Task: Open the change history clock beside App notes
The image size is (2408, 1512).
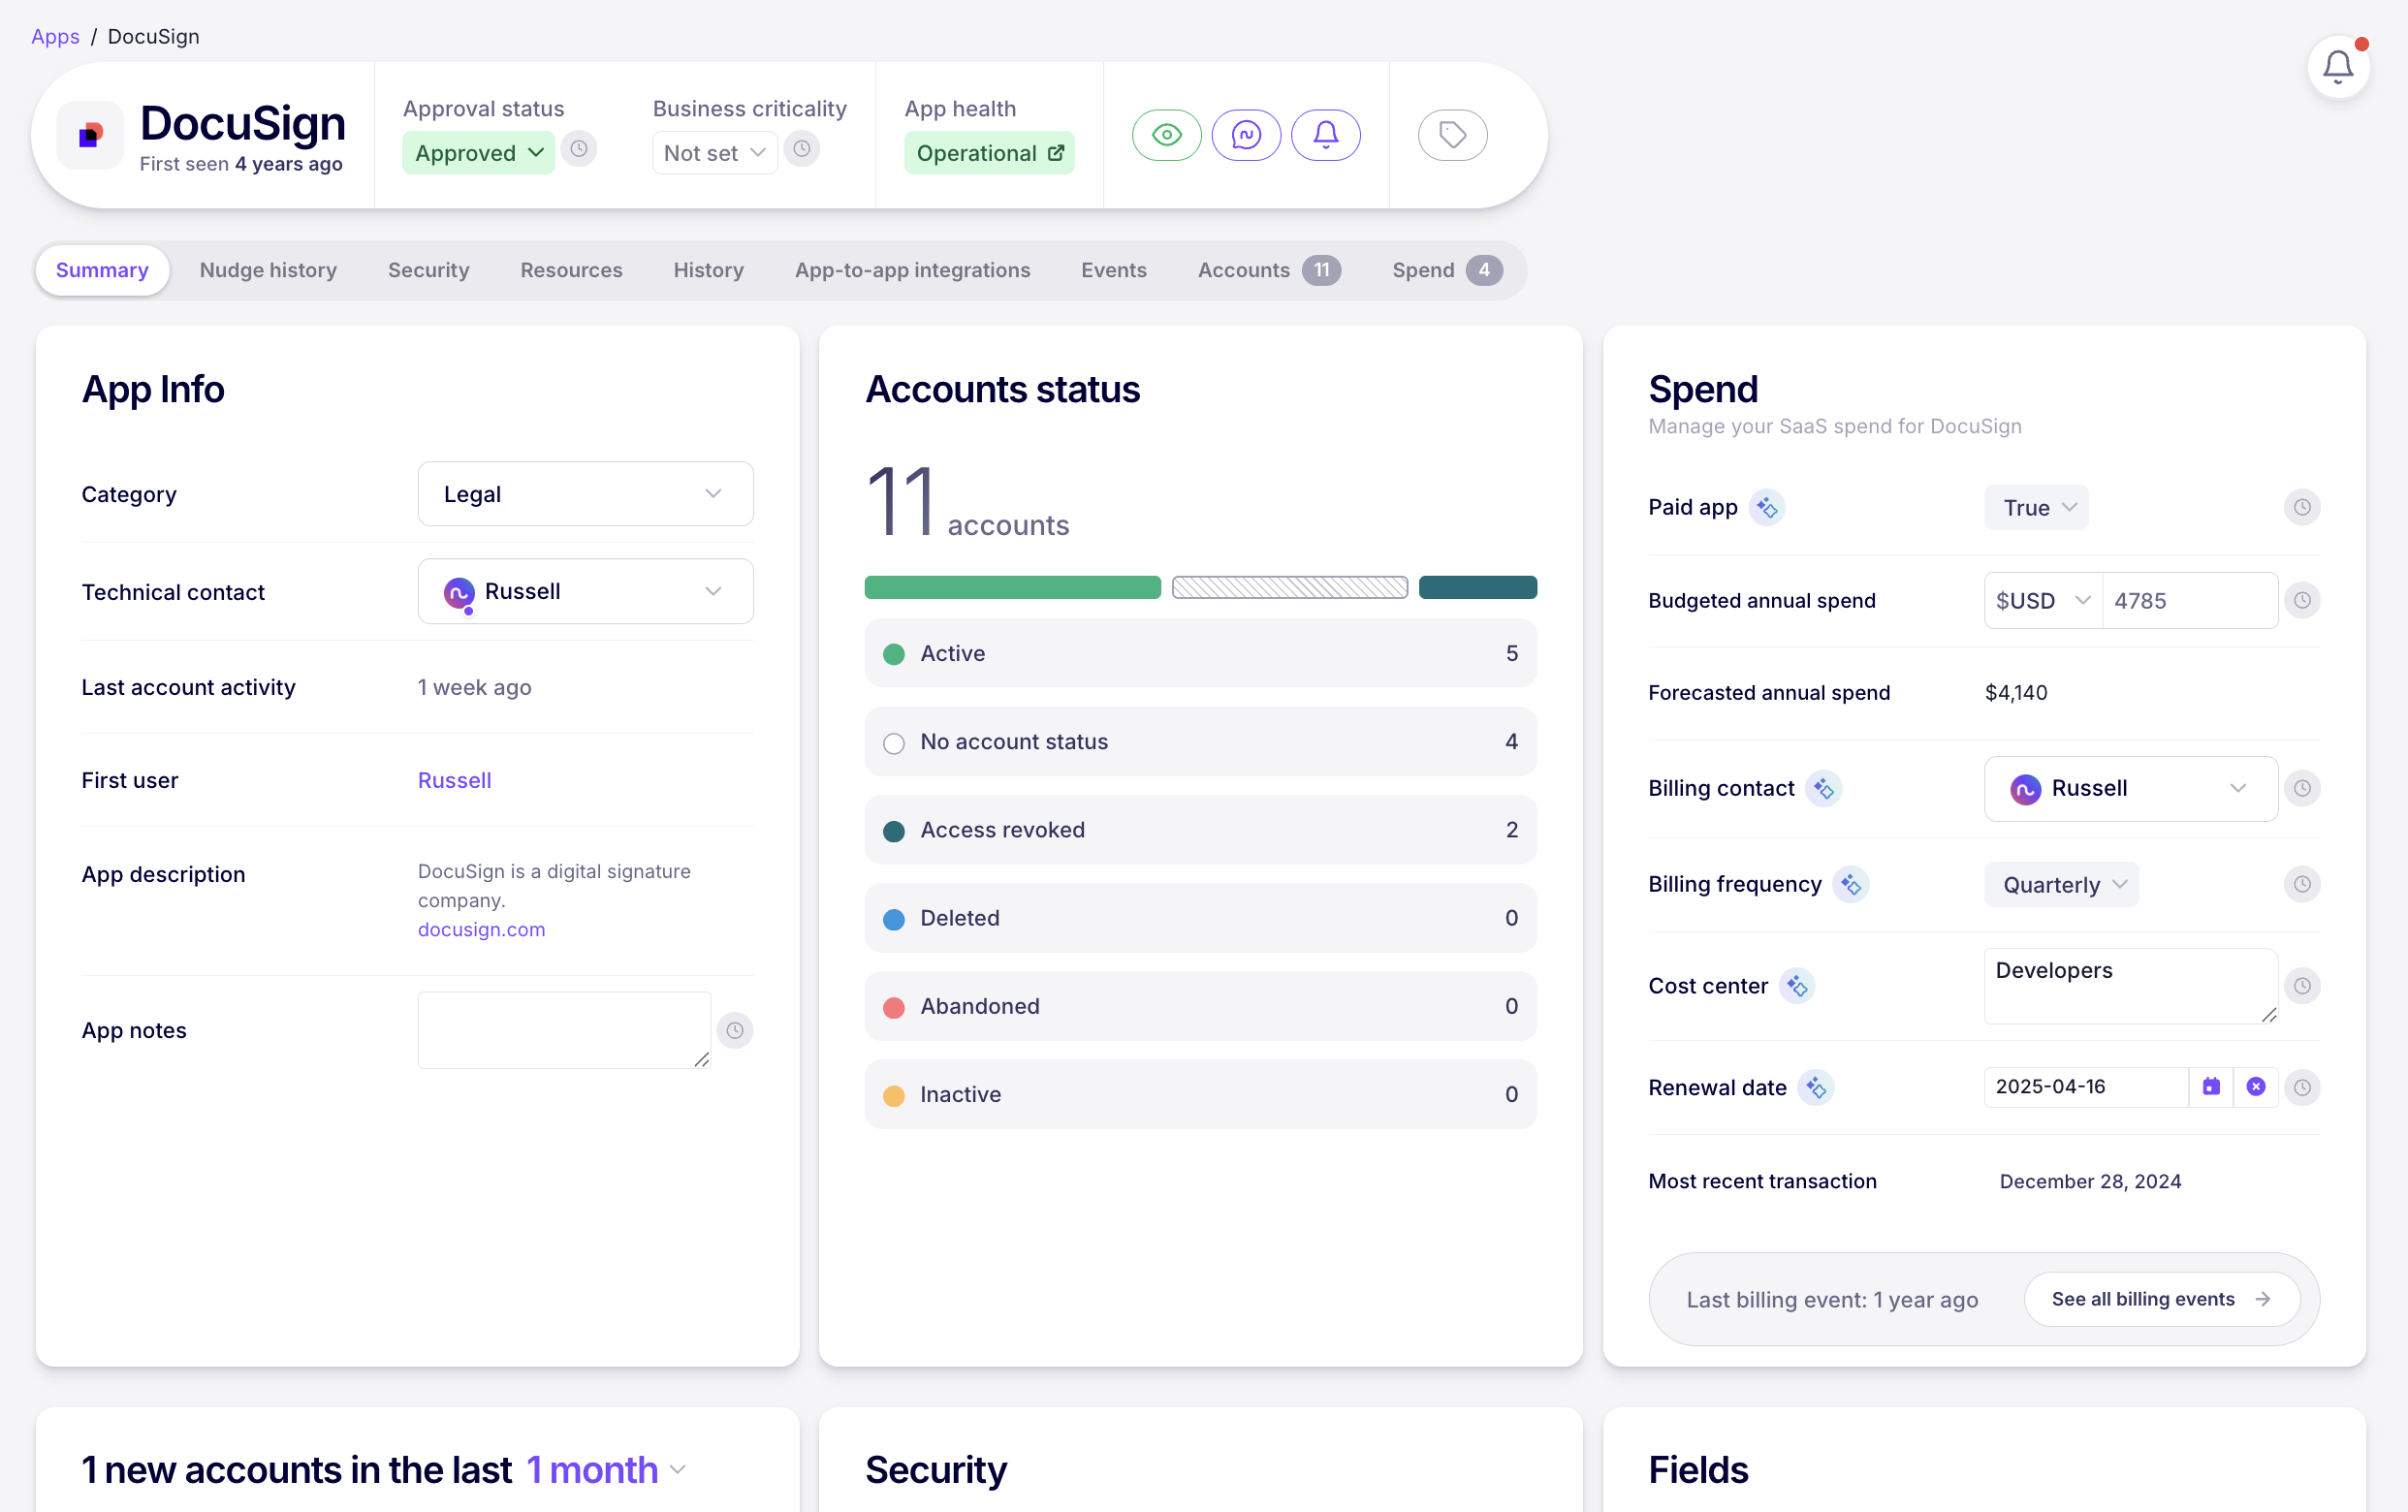Action: click(x=736, y=1029)
